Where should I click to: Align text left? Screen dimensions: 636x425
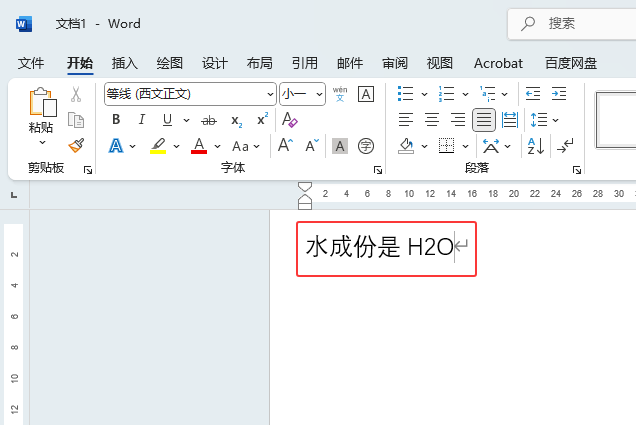point(406,120)
